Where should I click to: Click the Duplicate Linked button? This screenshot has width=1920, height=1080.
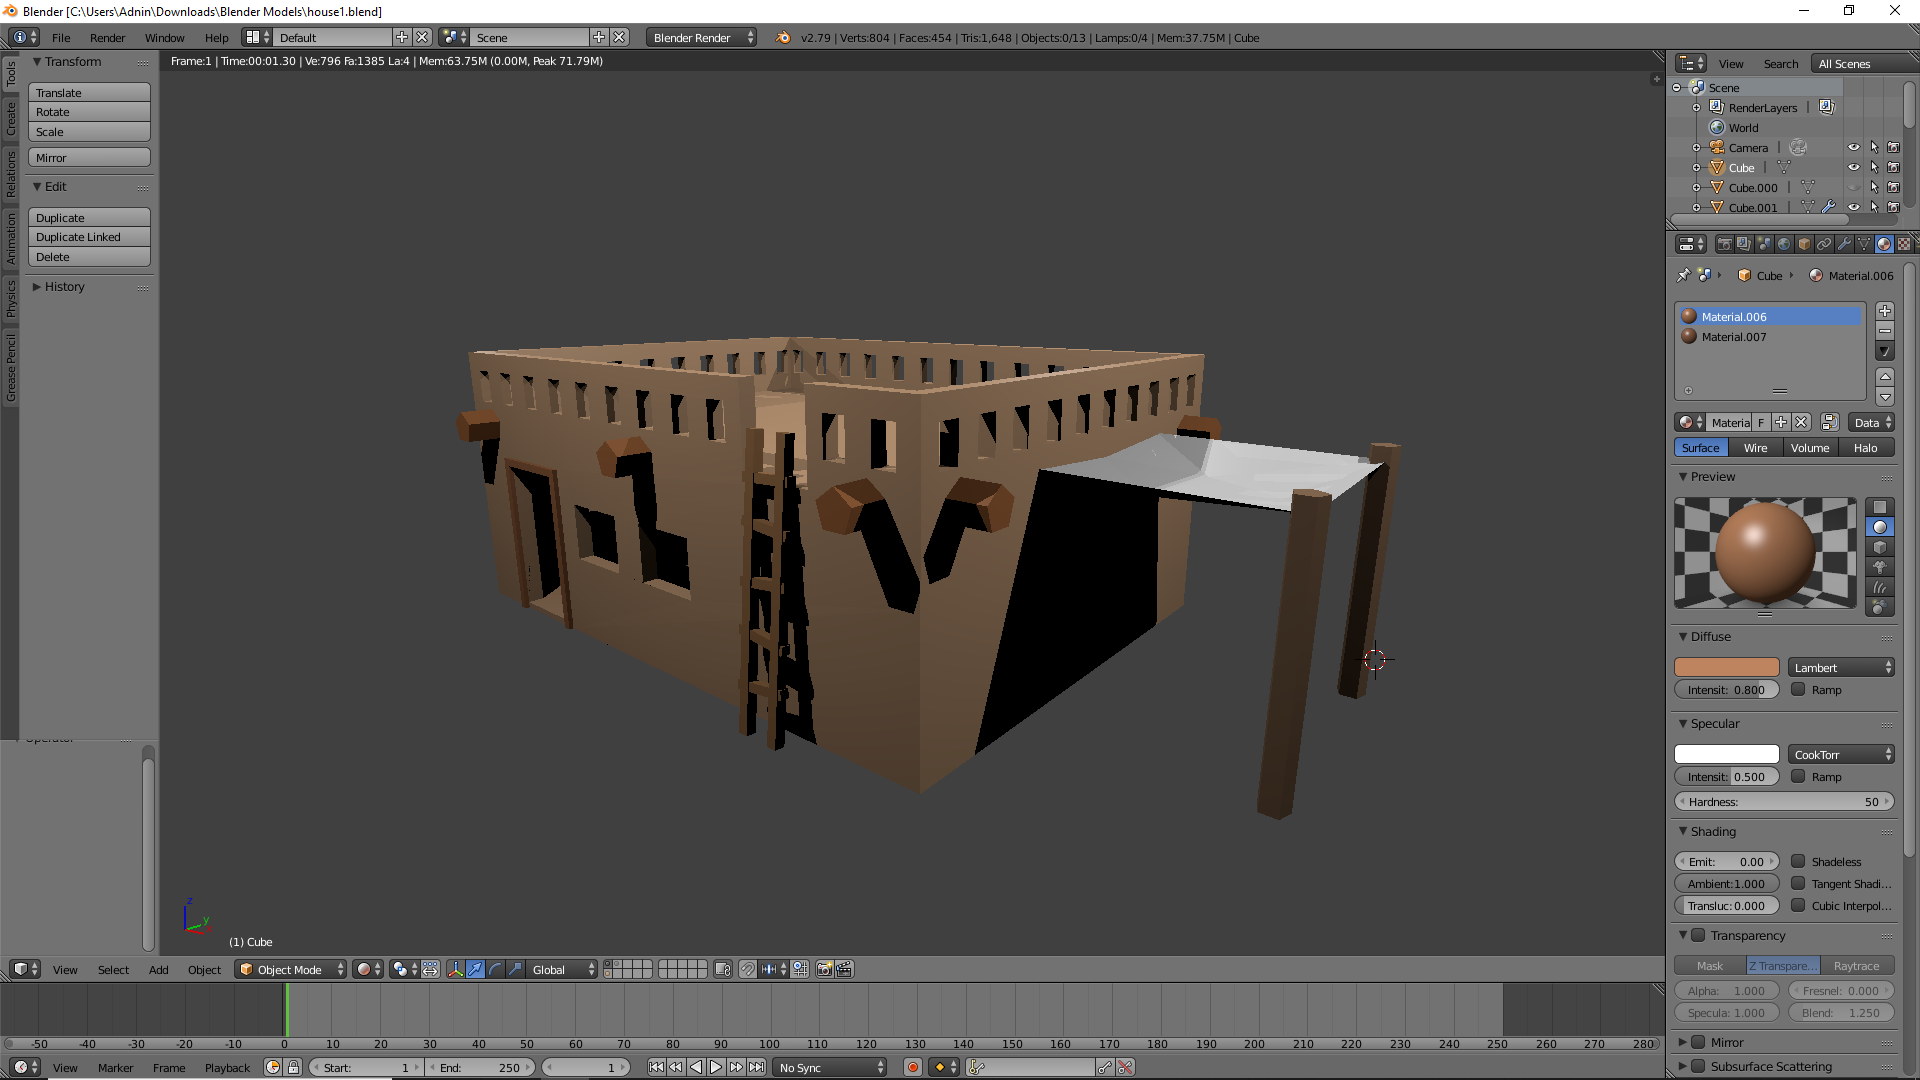click(x=88, y=237)
